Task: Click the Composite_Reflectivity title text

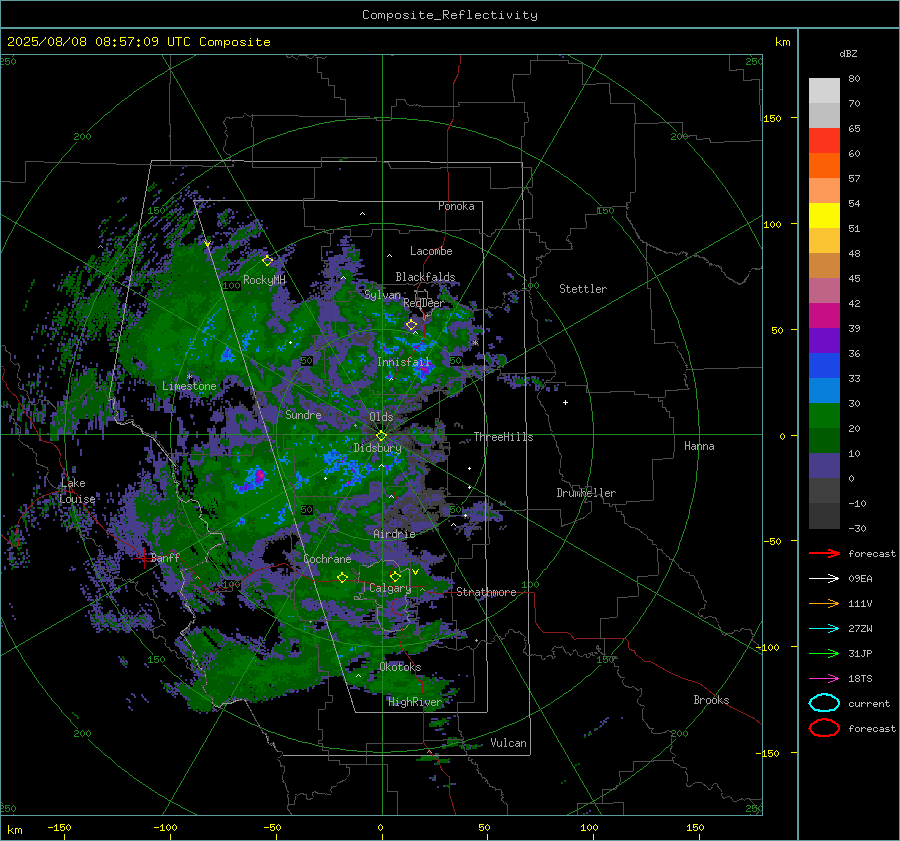Action: (449, 15)
